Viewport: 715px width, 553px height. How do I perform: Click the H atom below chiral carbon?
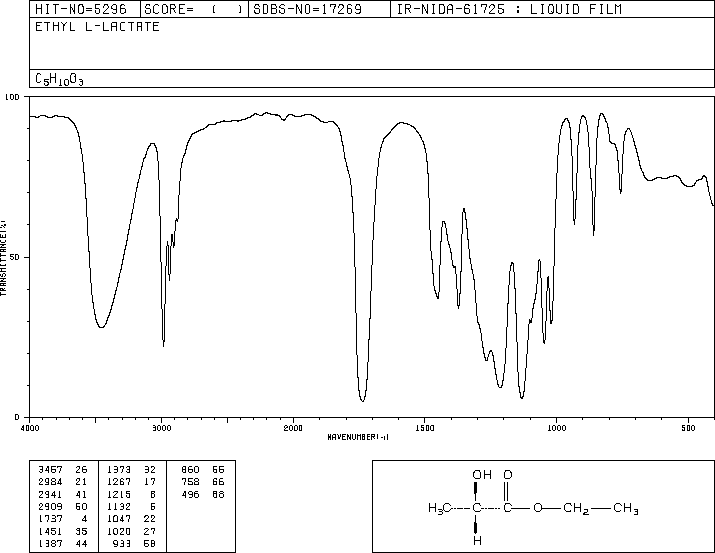click(x=477, y=541)
